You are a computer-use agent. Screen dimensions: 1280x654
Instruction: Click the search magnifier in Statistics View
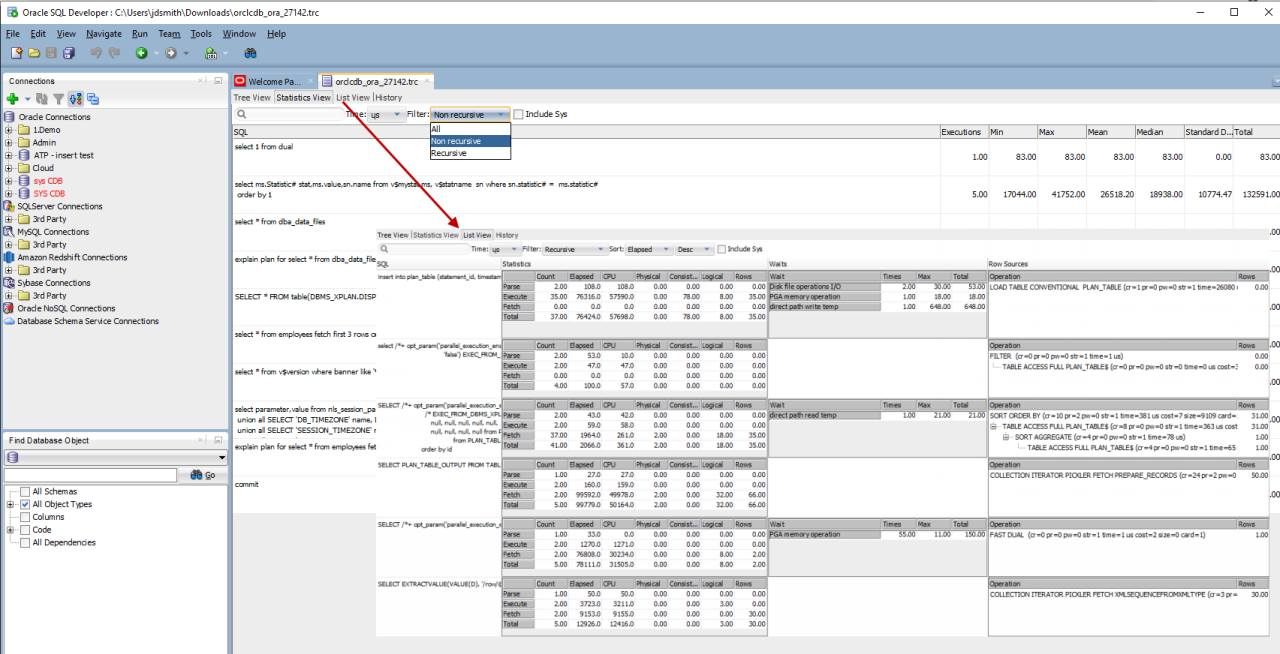[x=242, y=115]
